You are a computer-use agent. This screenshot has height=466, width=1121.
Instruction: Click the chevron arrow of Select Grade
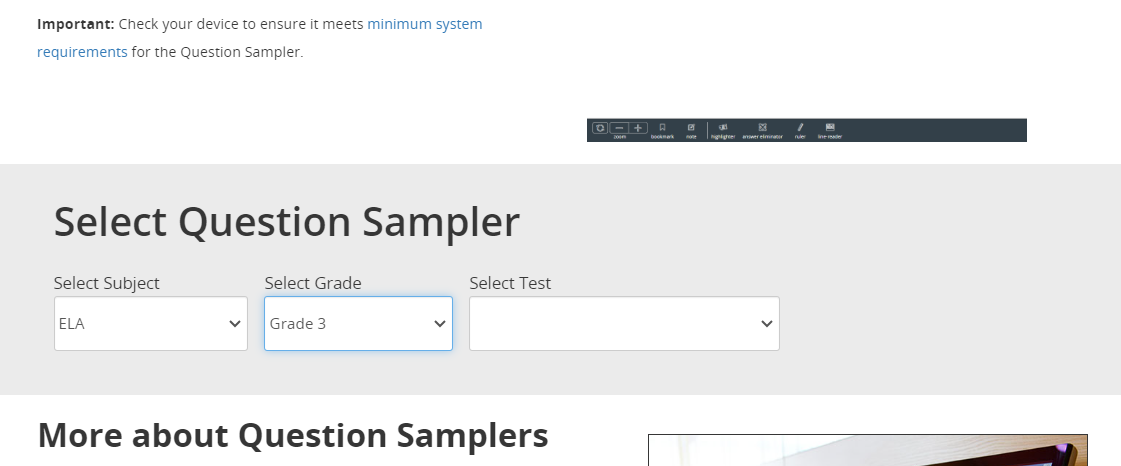[440, 324]
